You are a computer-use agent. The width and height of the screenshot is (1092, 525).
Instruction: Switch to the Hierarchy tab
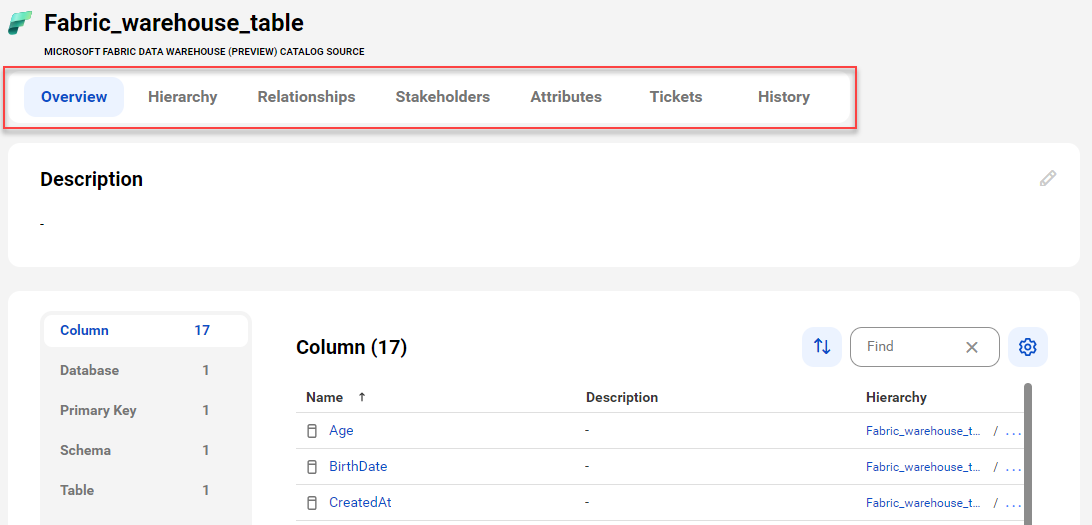pos(182,97)
